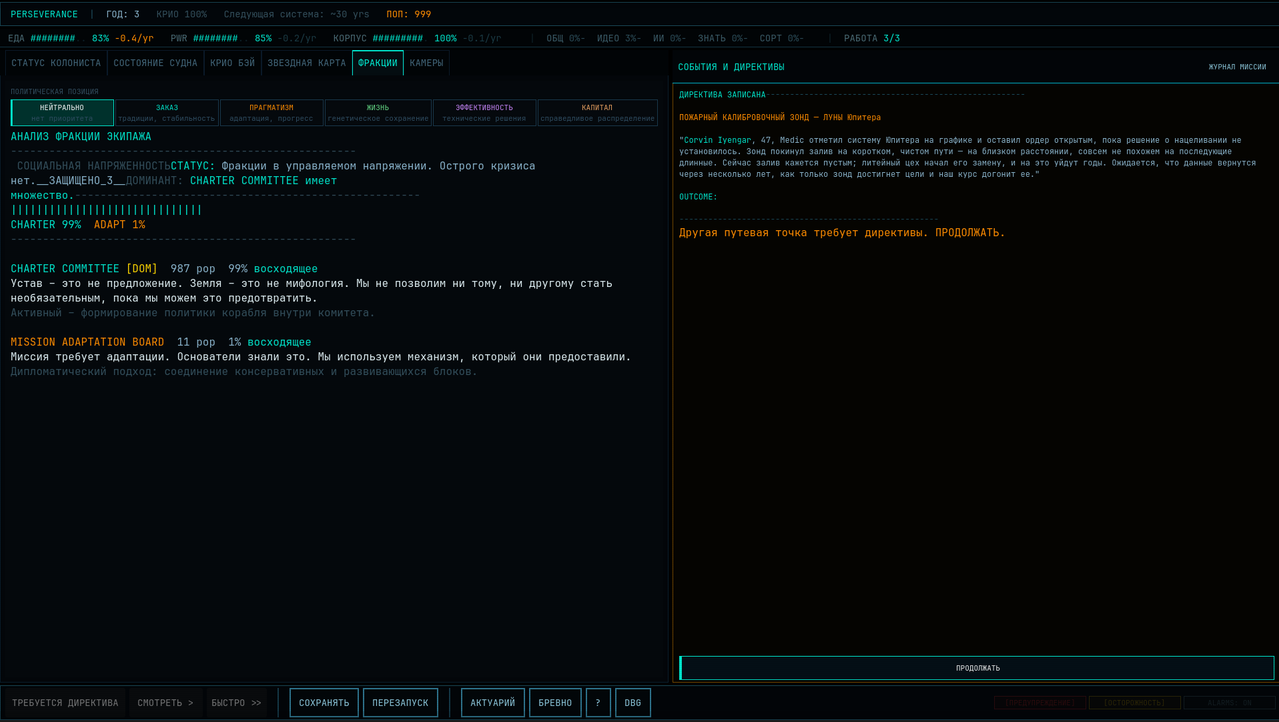Click the CHARTER COMMITTEE [DOM] faction heading
This screenshot has width=1279, height=722.
tap(84, 269)
